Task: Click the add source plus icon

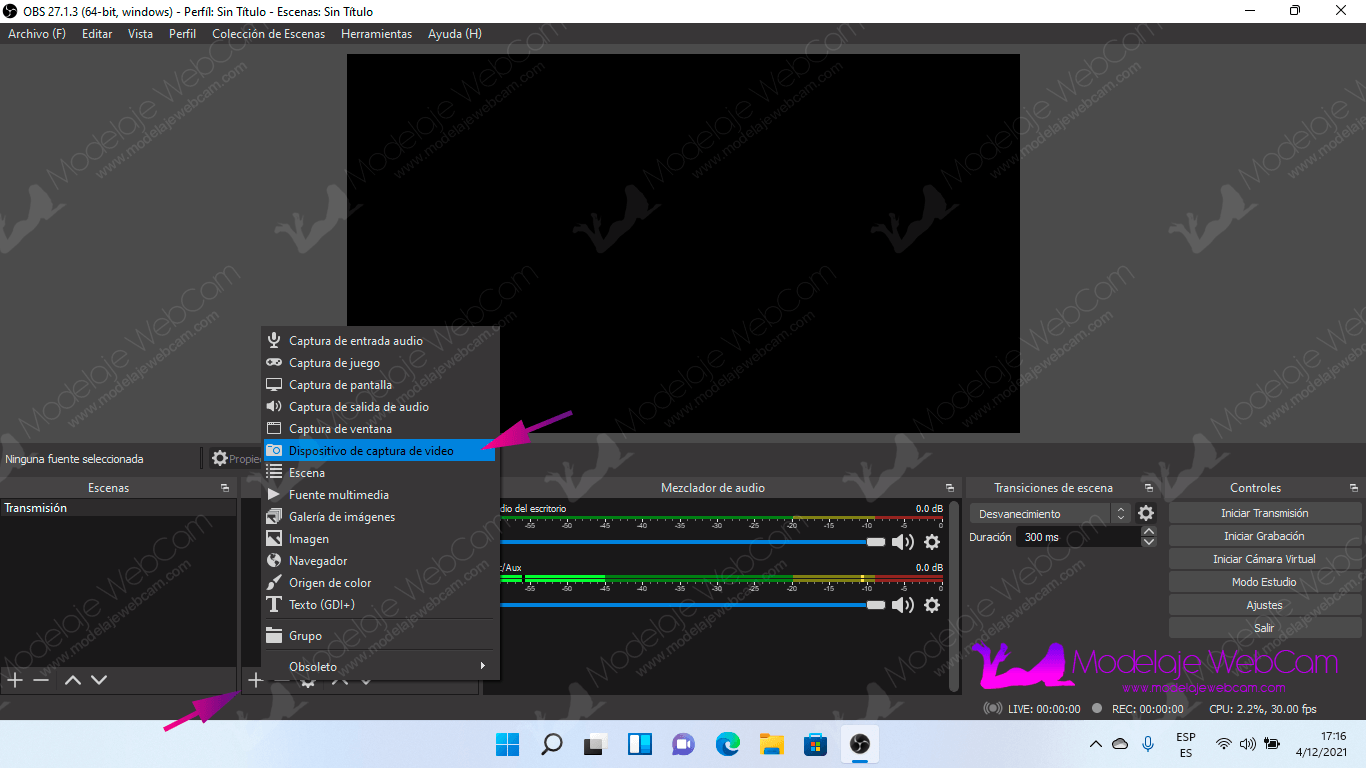Action: (x=255, y=680)
